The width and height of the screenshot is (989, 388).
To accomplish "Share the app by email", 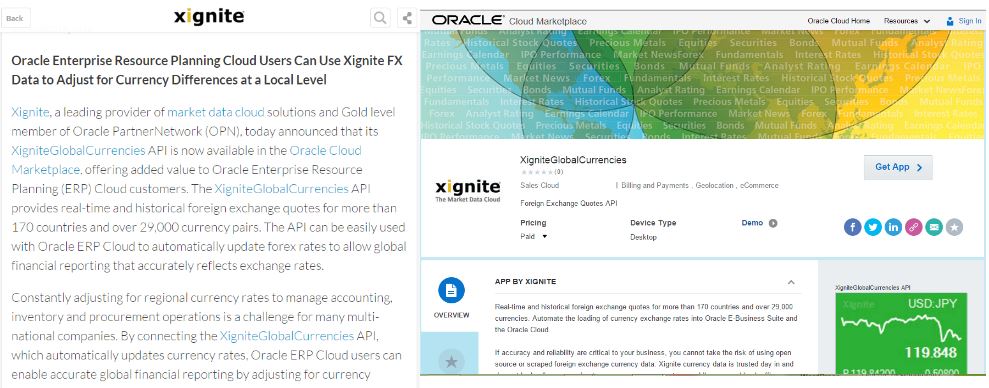I will click(934, 227).
